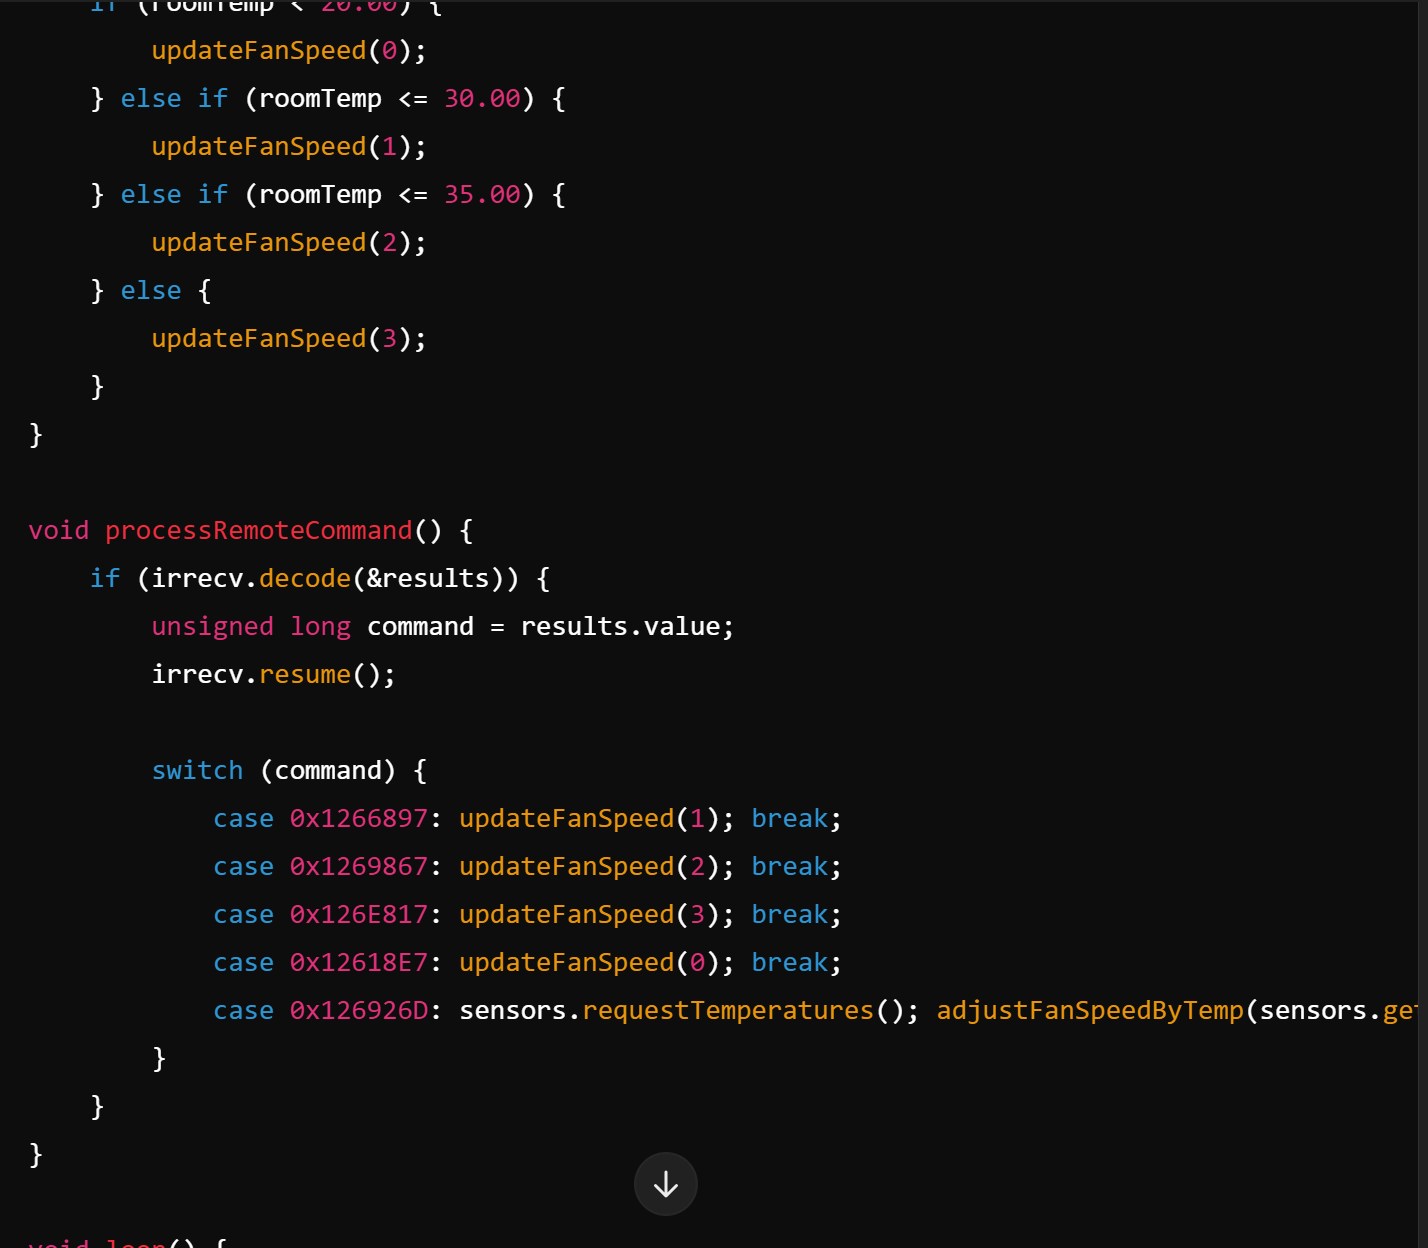This screenshot has width=1428, height=1248.
Task: Click 'roomTemp <= 30.00' condition line
Action: coord(328,98)
